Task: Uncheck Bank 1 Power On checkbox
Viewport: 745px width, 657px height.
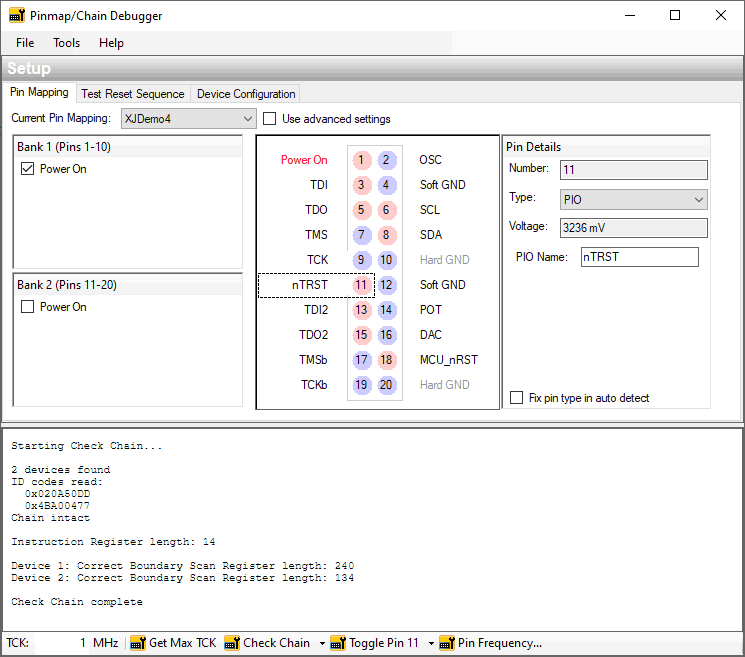Action: 28,169
